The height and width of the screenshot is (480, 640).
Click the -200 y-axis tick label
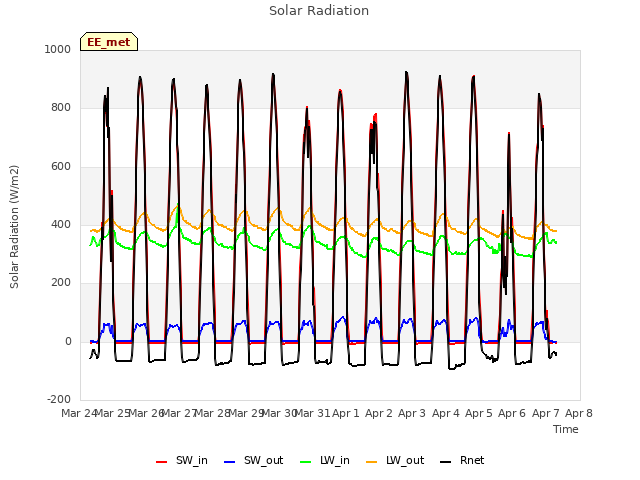(59, 400)
